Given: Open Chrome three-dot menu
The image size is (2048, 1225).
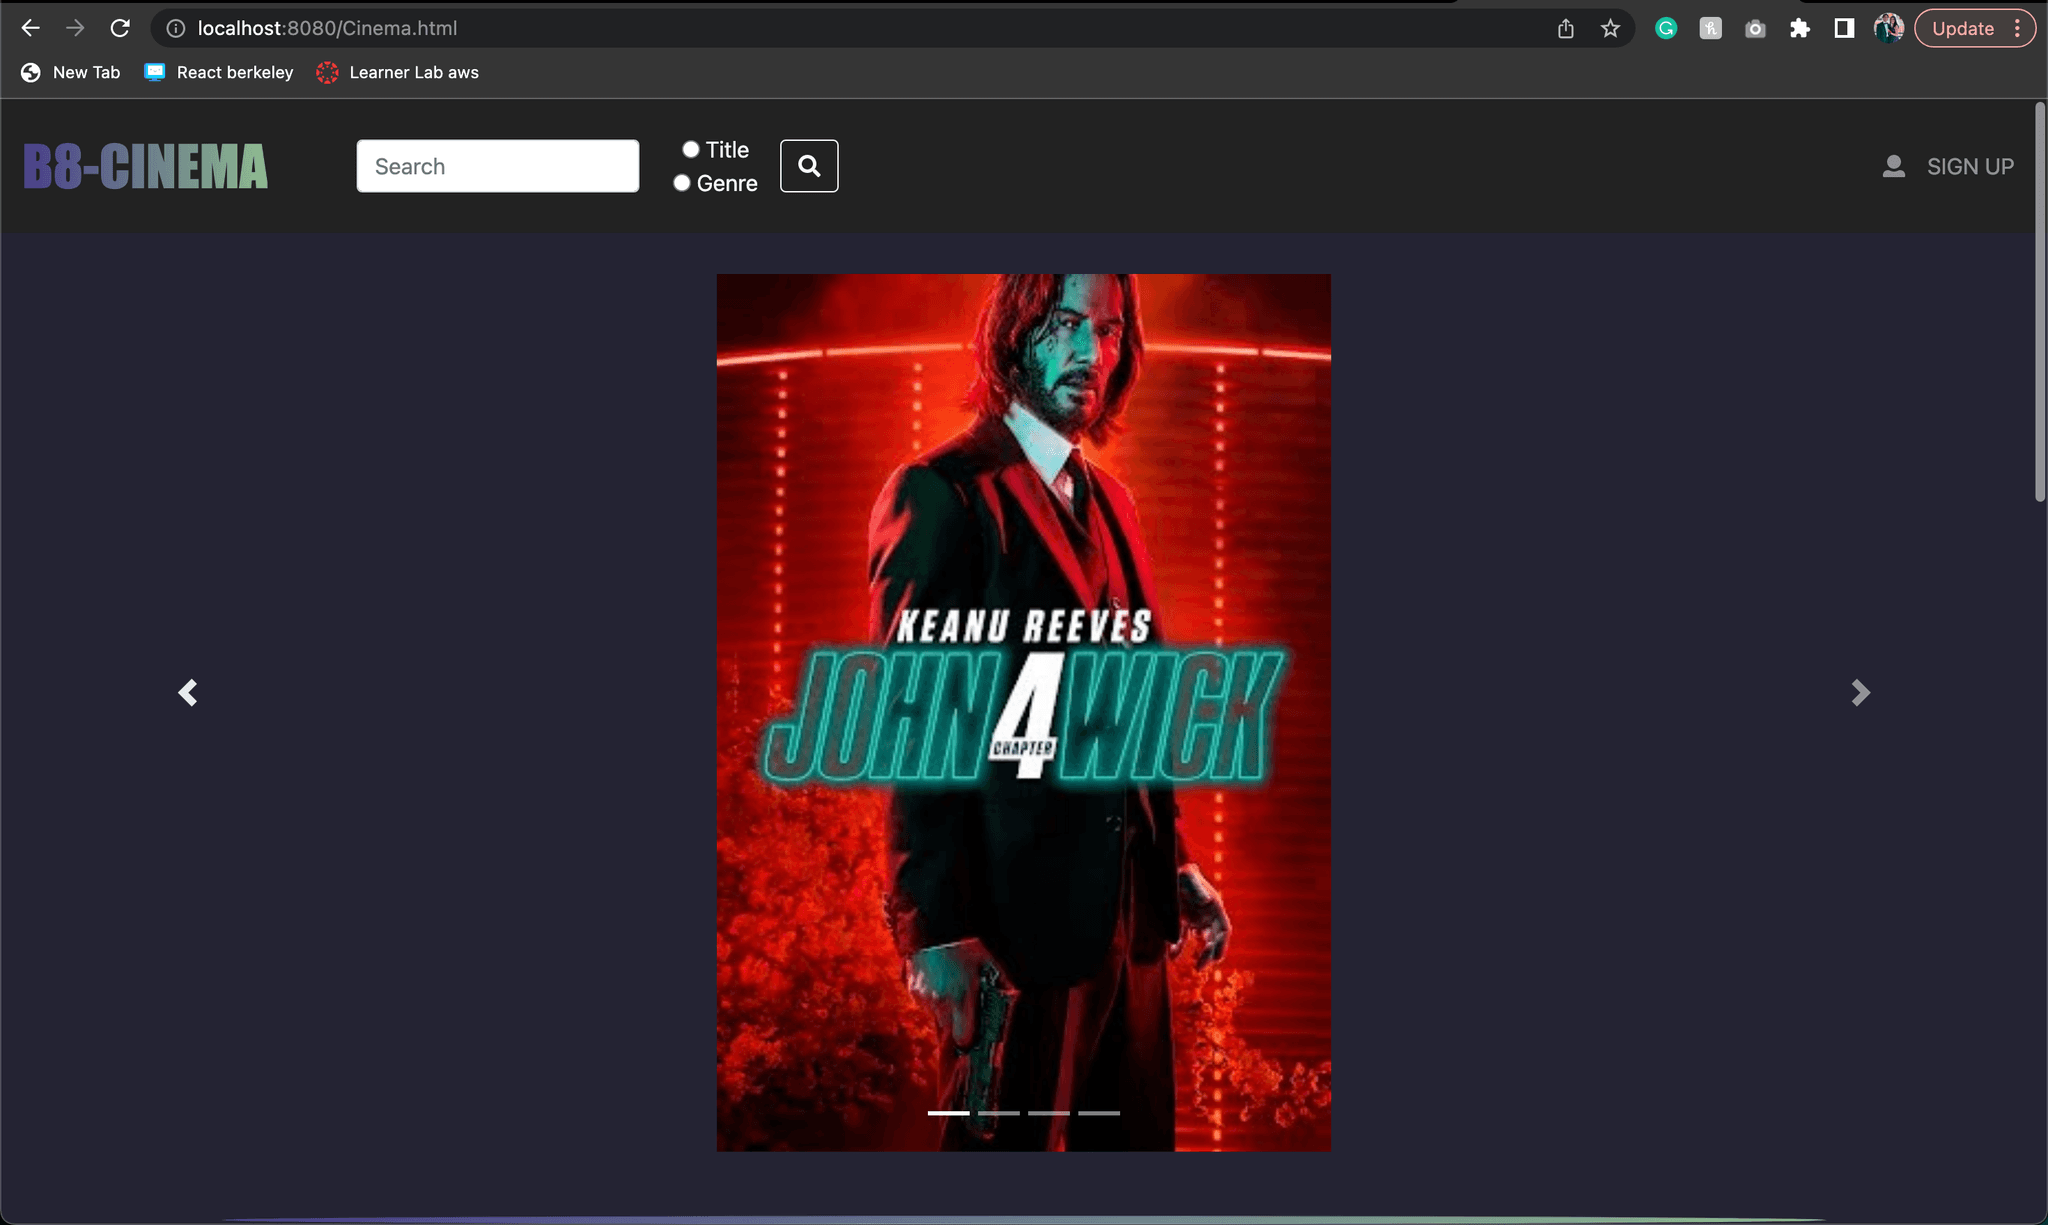Looking at the screenshot, I should pos(2018,28).
